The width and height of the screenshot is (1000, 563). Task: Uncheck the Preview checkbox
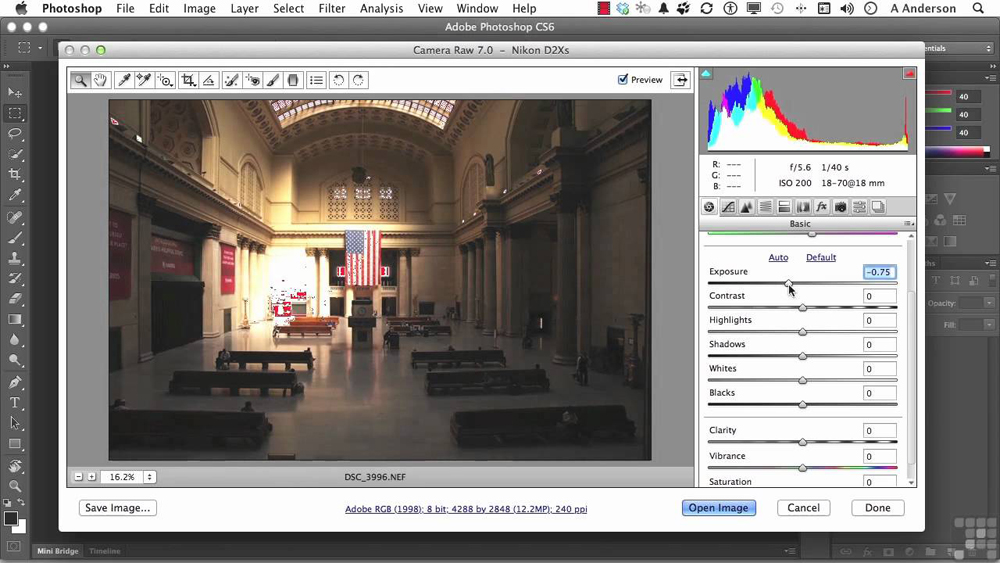click(623, 80)
